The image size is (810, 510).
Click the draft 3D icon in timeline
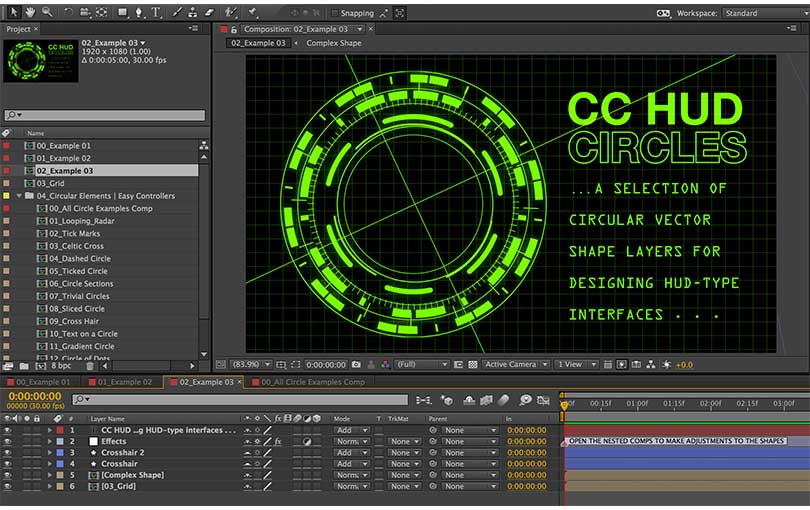[x=447, y=400]
